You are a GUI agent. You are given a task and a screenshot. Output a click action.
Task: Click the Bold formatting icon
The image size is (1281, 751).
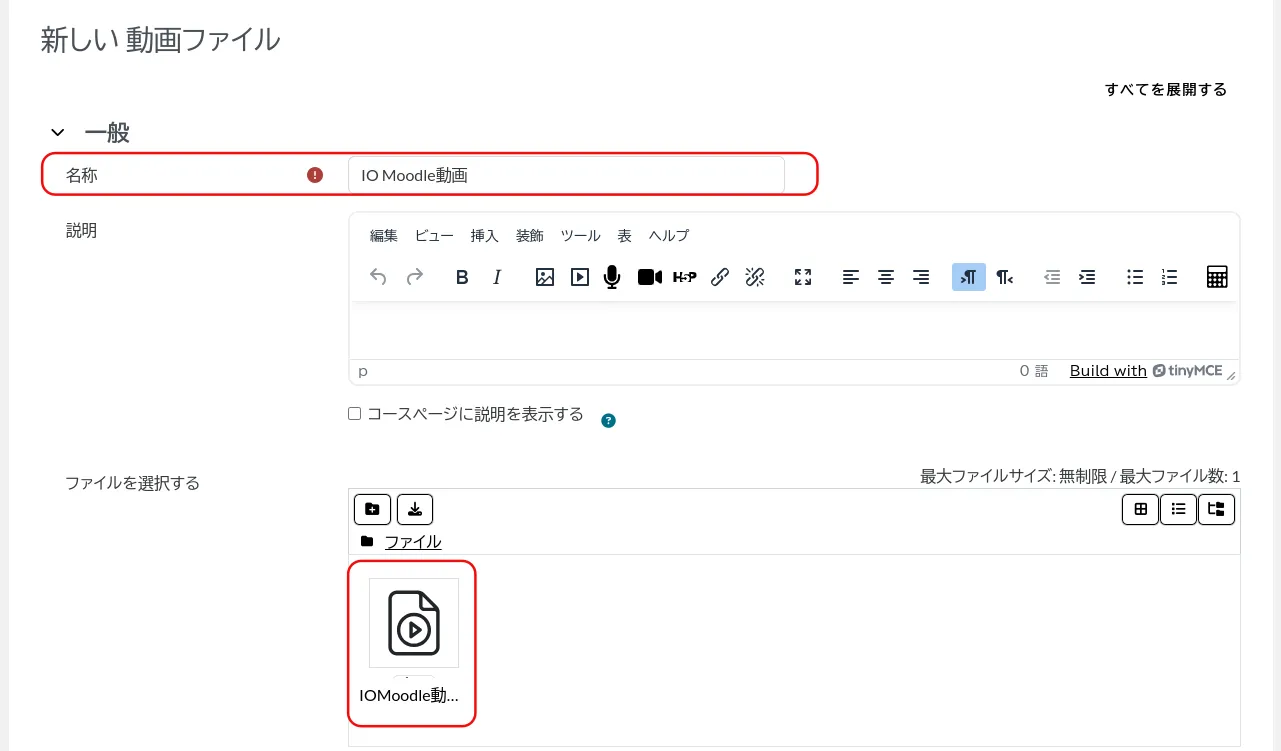click(462, 278)
